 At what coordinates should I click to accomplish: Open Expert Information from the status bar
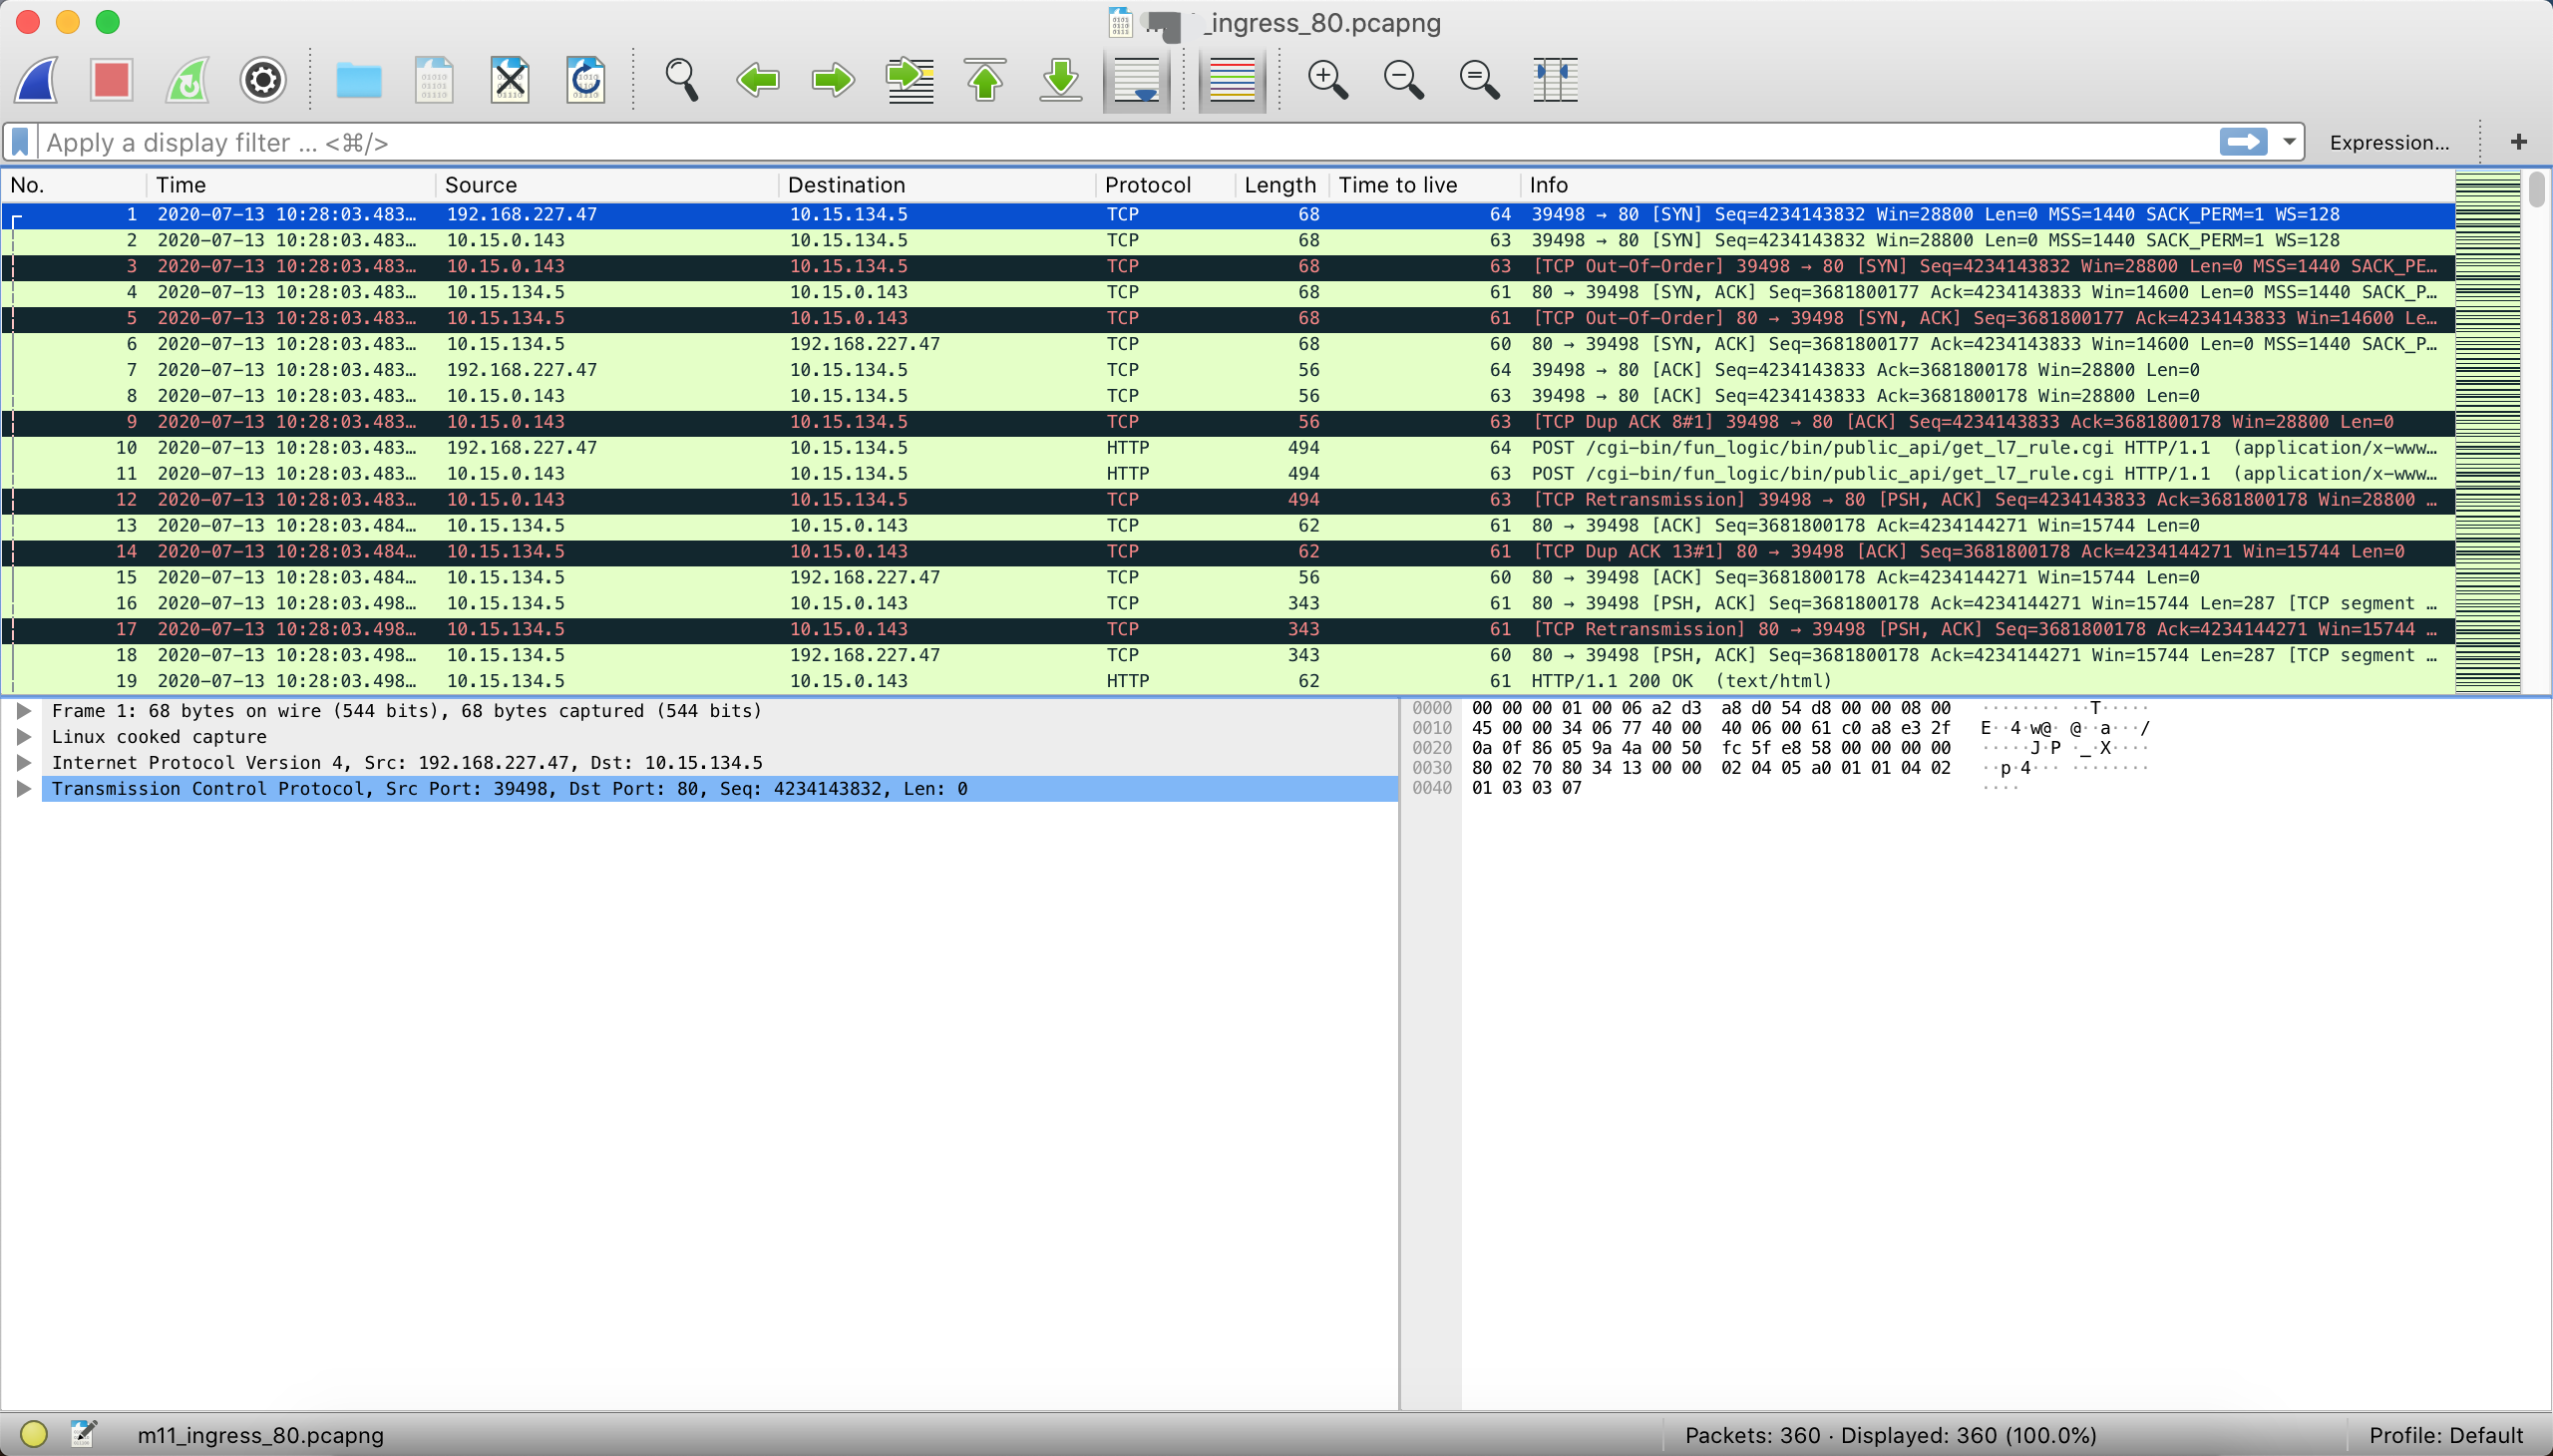34,1433
